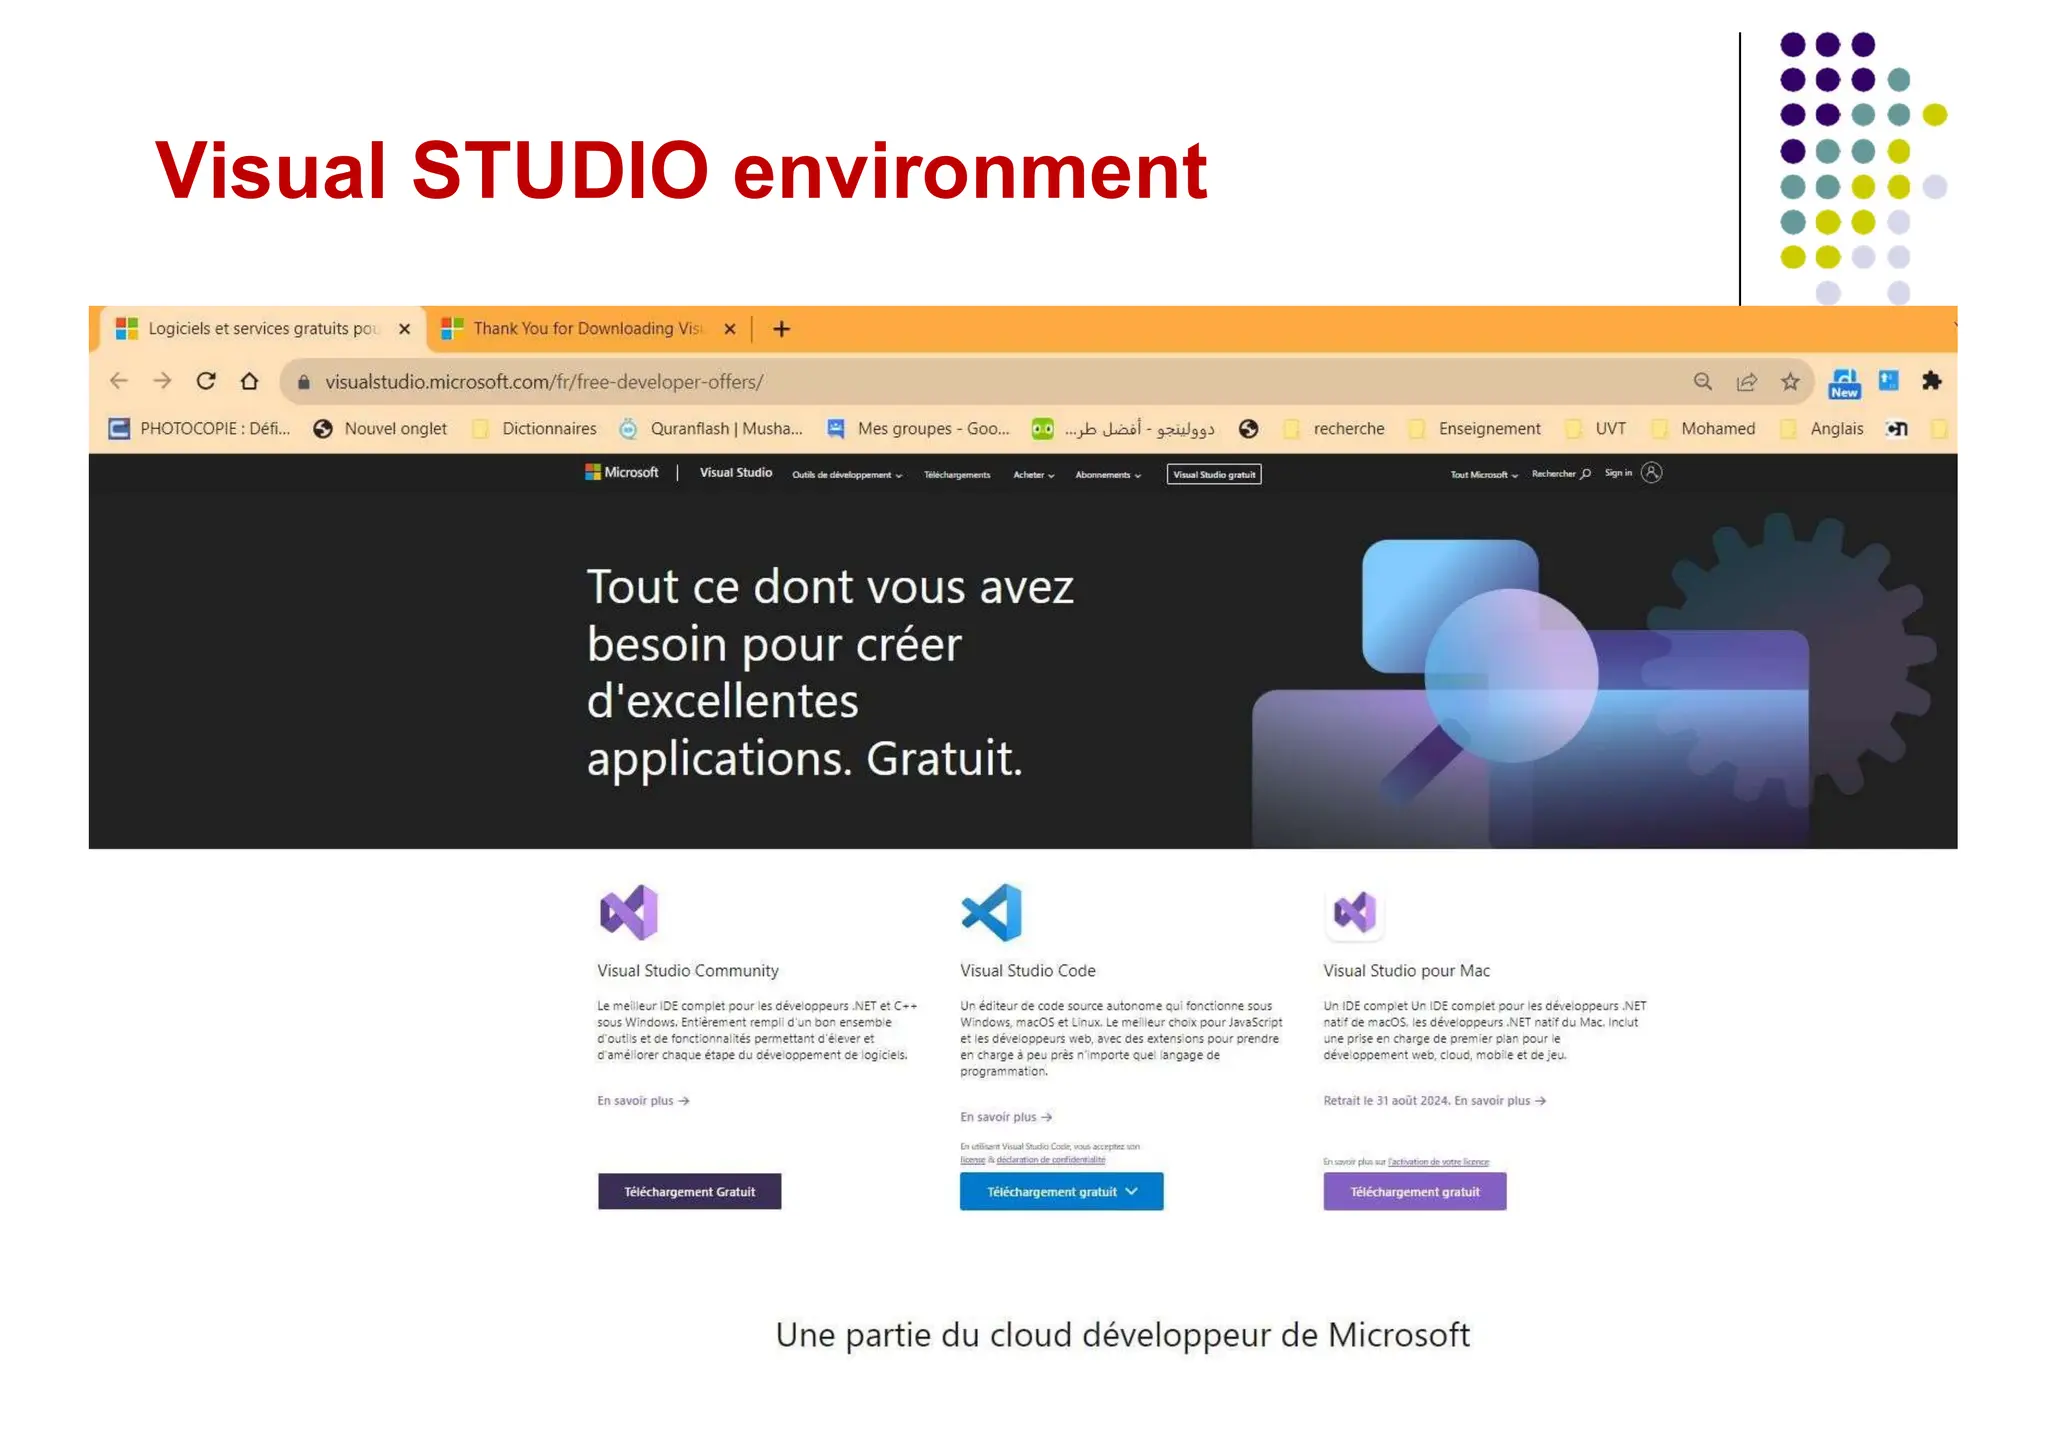Viewport: 2048px width, 1448px height.
Task: Click the Visual Studio Community heading
Action: coord(688,971)
